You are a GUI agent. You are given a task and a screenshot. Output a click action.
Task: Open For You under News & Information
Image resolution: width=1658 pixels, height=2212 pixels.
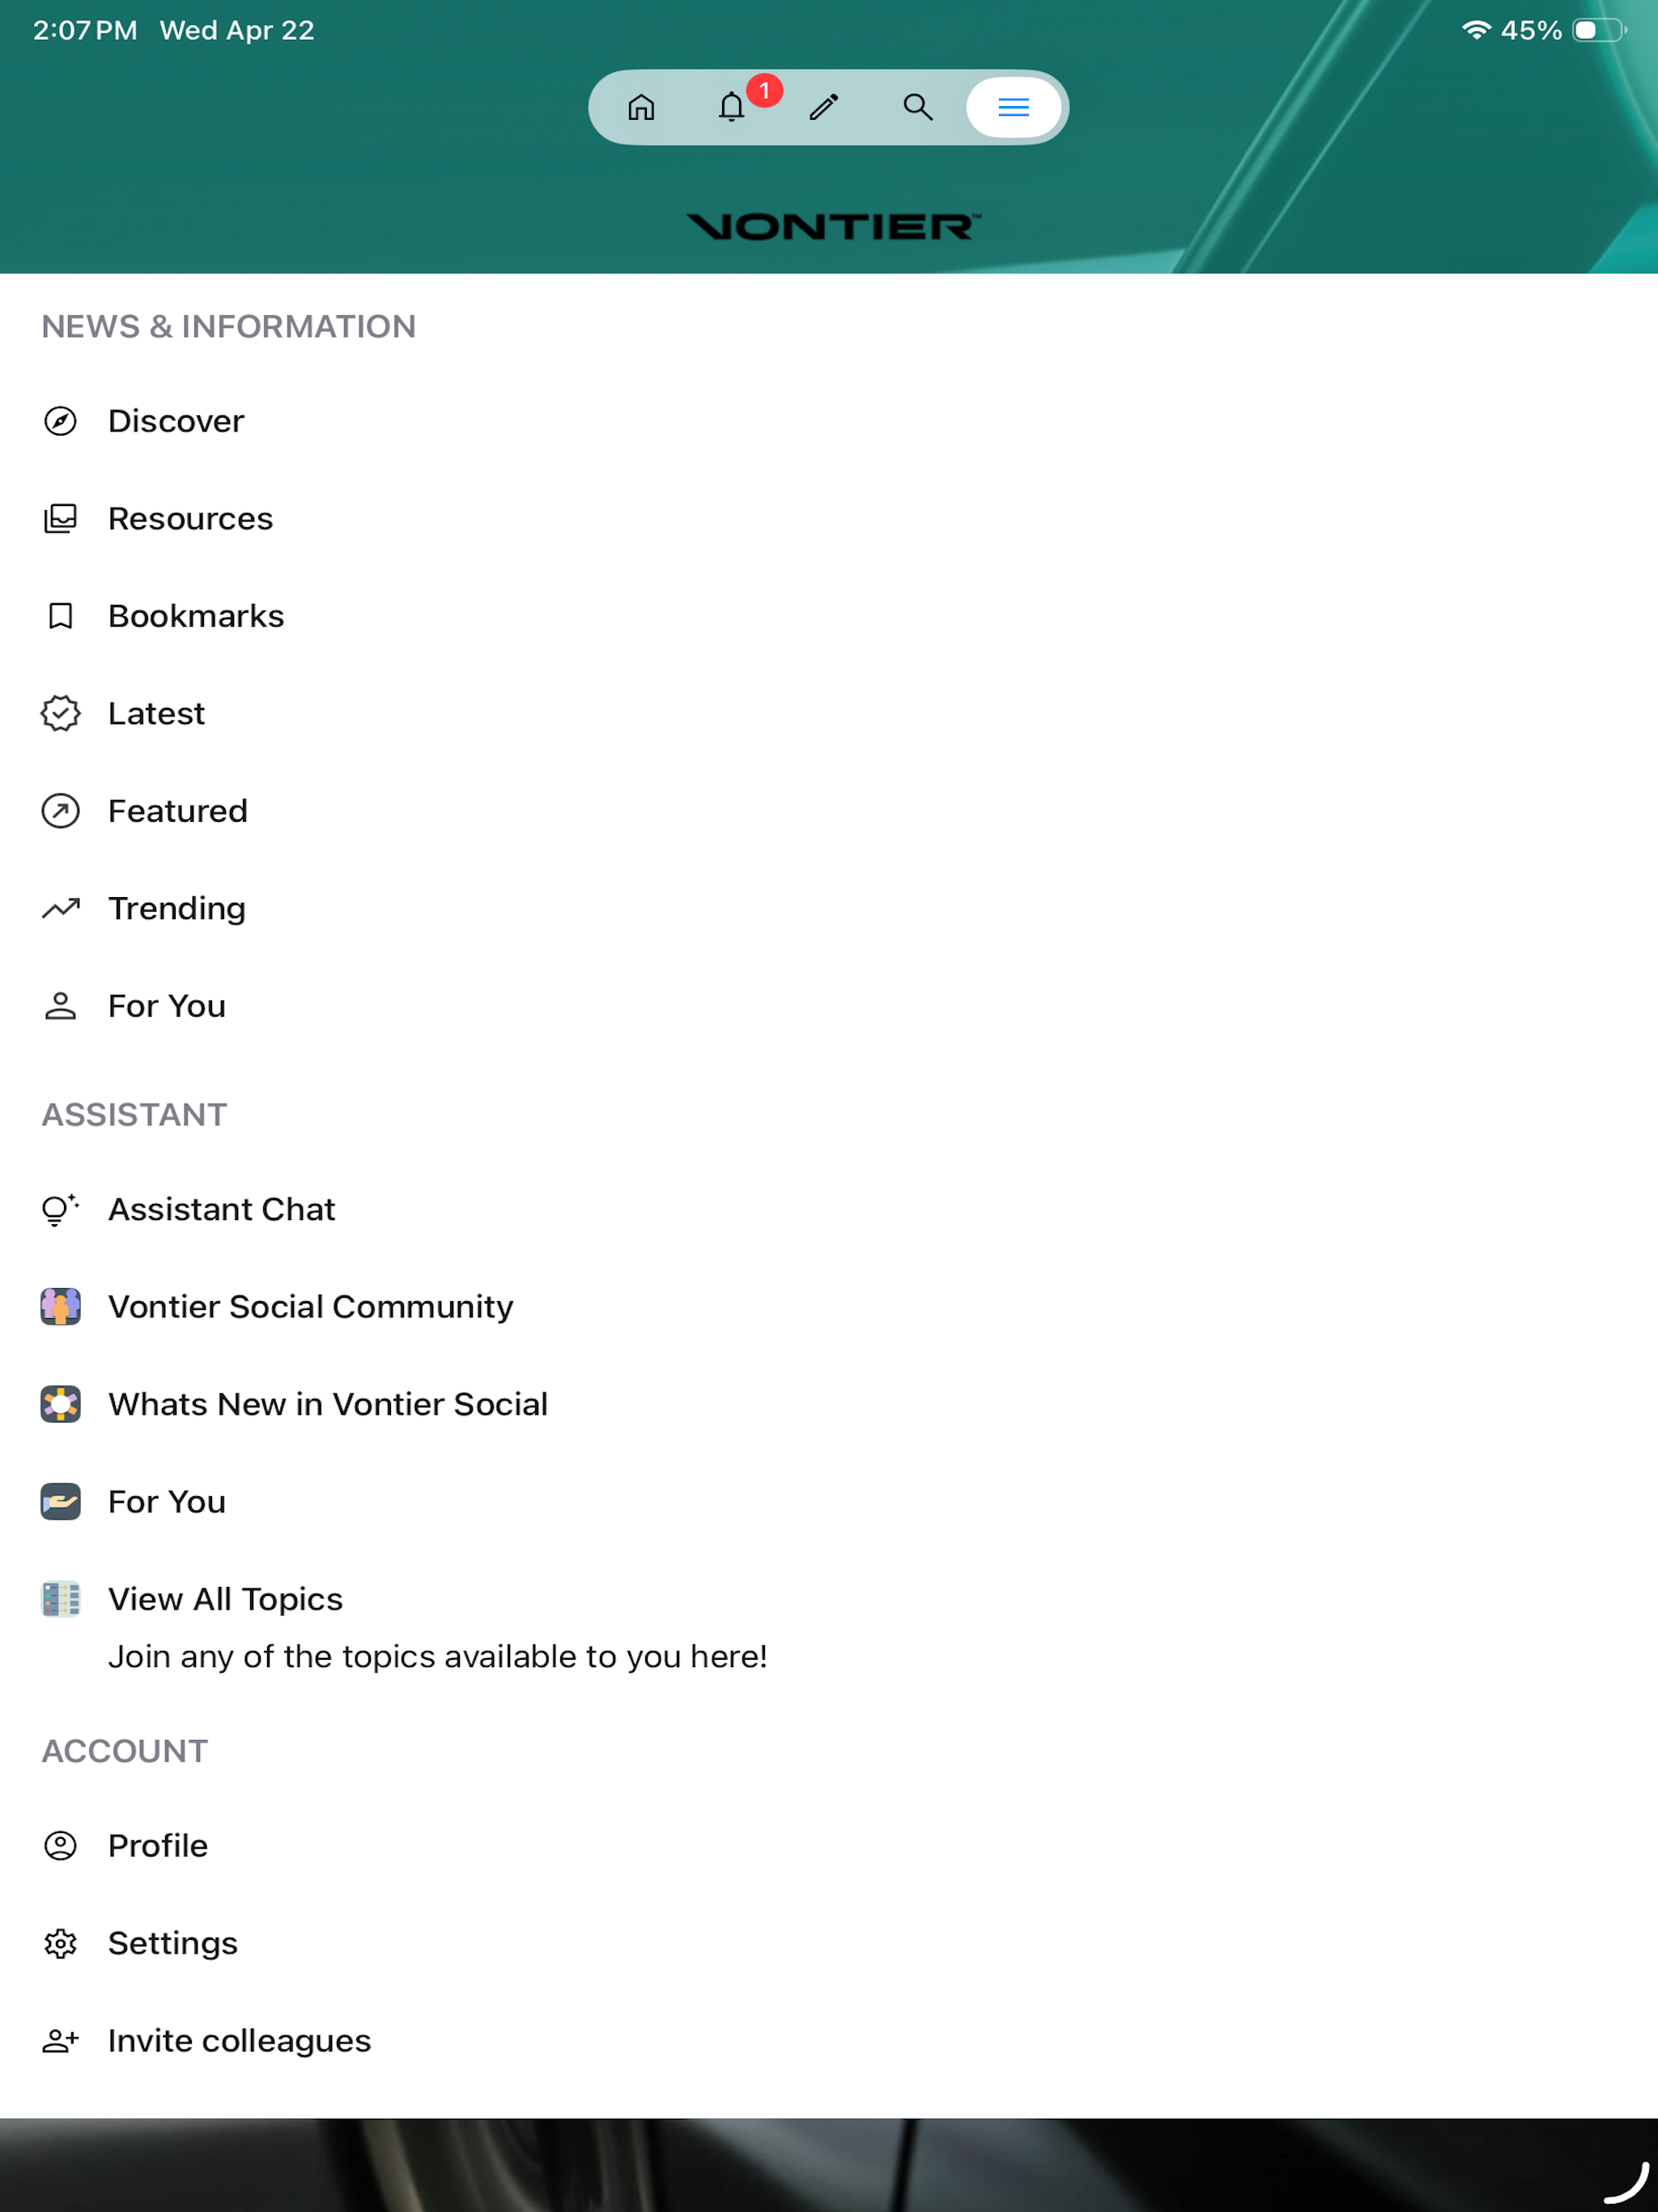829,1006
